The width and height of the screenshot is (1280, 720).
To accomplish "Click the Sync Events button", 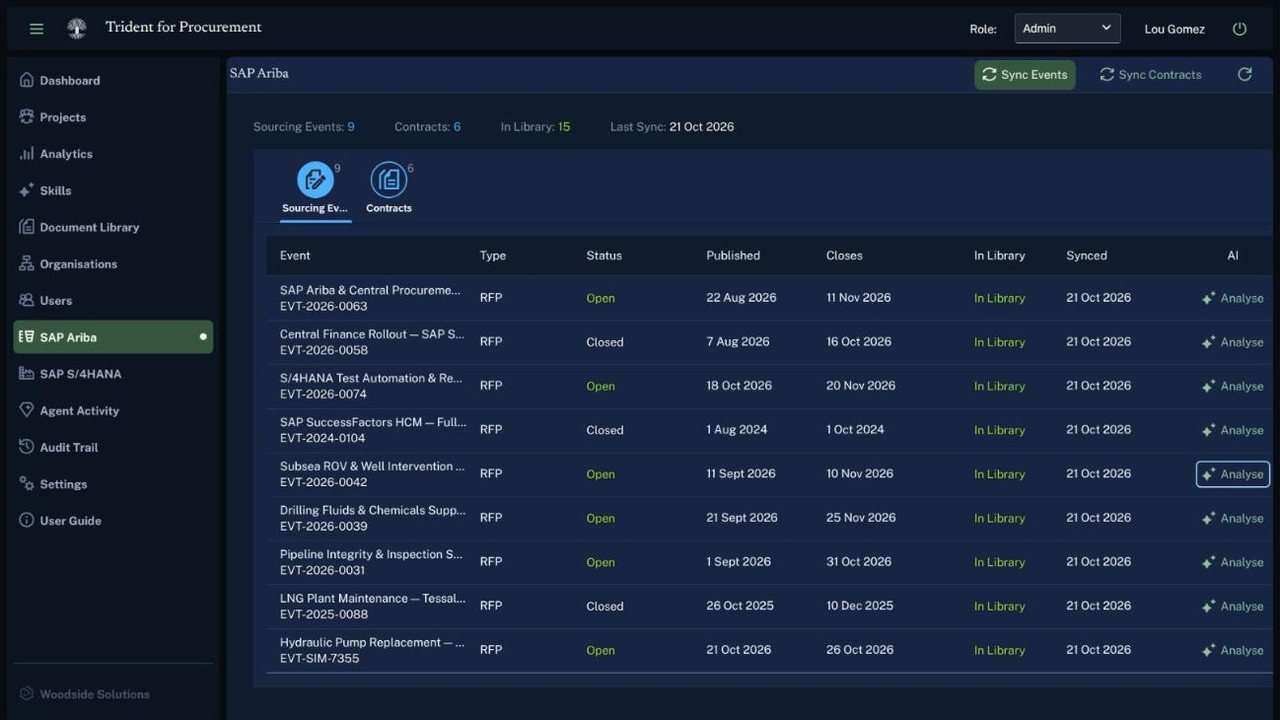I will coord(1025,75).
